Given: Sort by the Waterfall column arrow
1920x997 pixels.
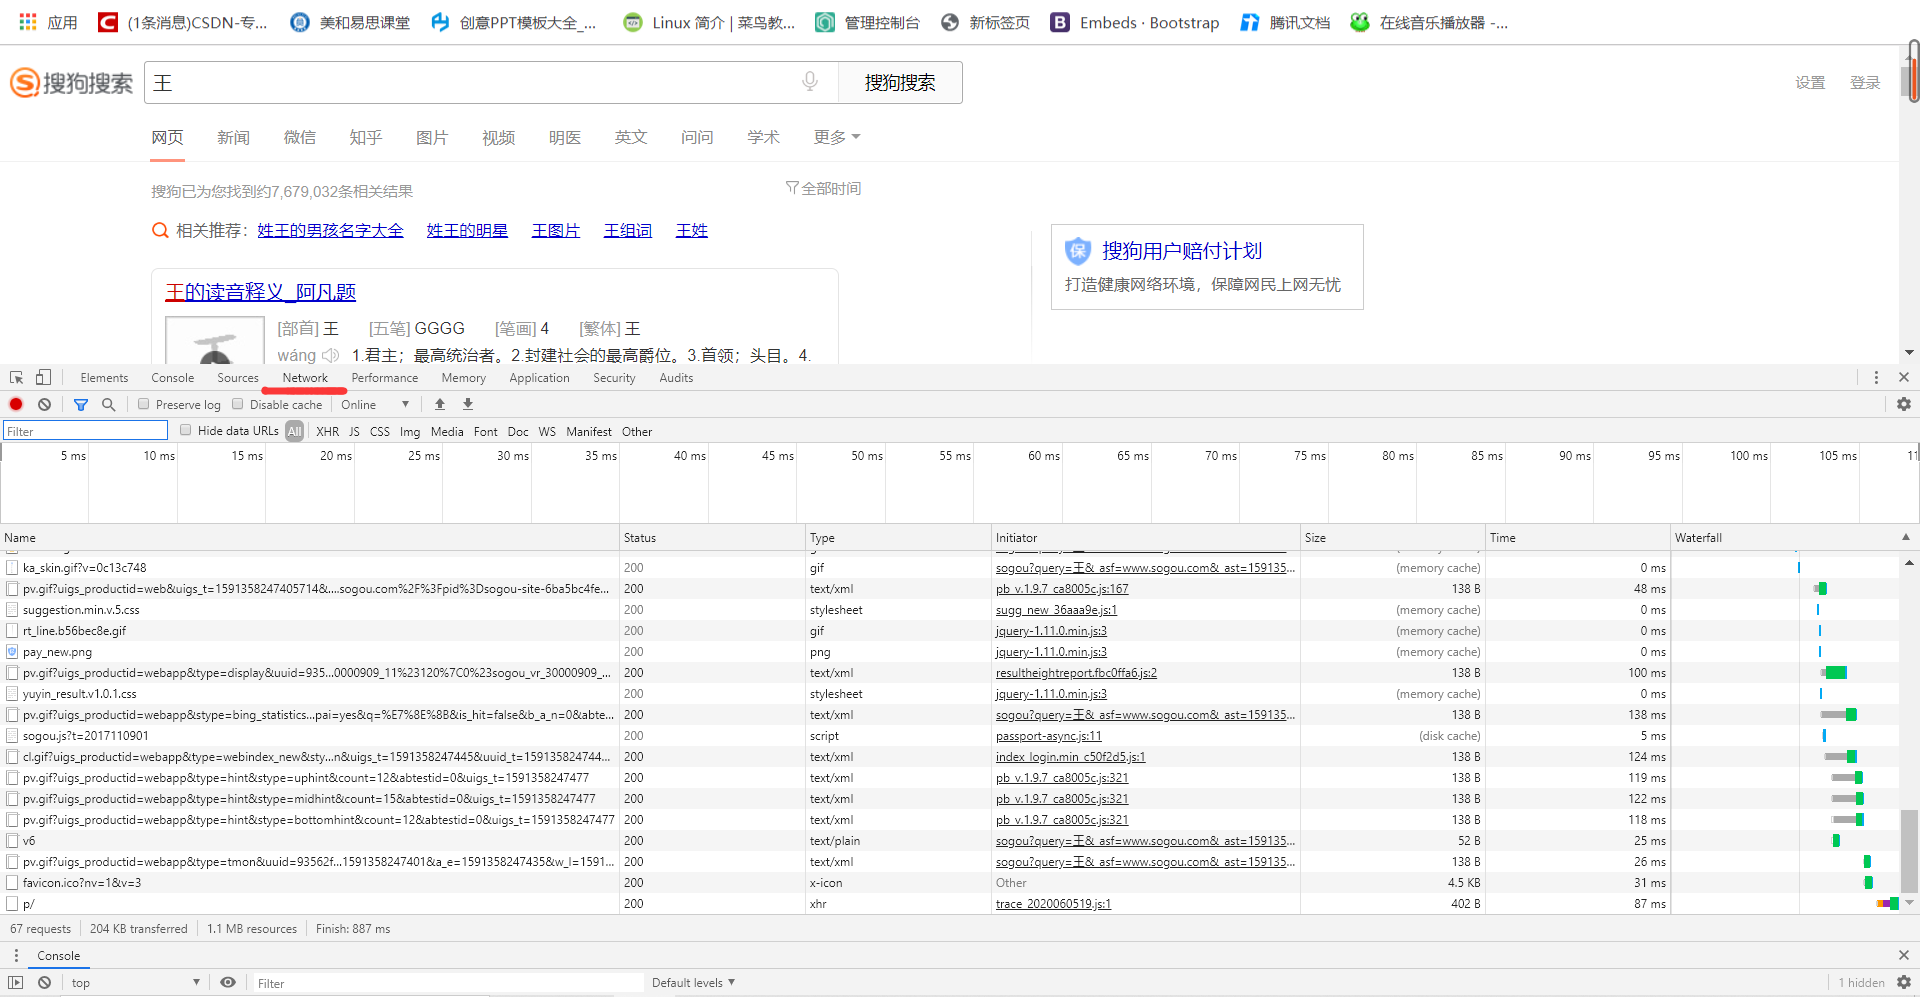Looking at the screenshot, I should click(x=1906, y=537).
